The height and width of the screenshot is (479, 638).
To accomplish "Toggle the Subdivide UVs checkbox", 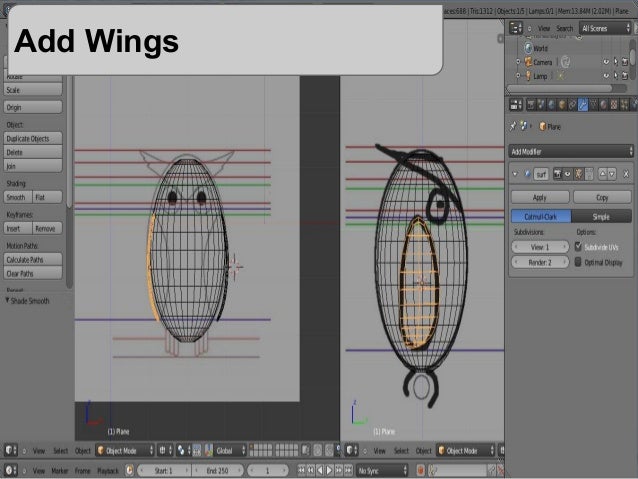I will (580, 247).
